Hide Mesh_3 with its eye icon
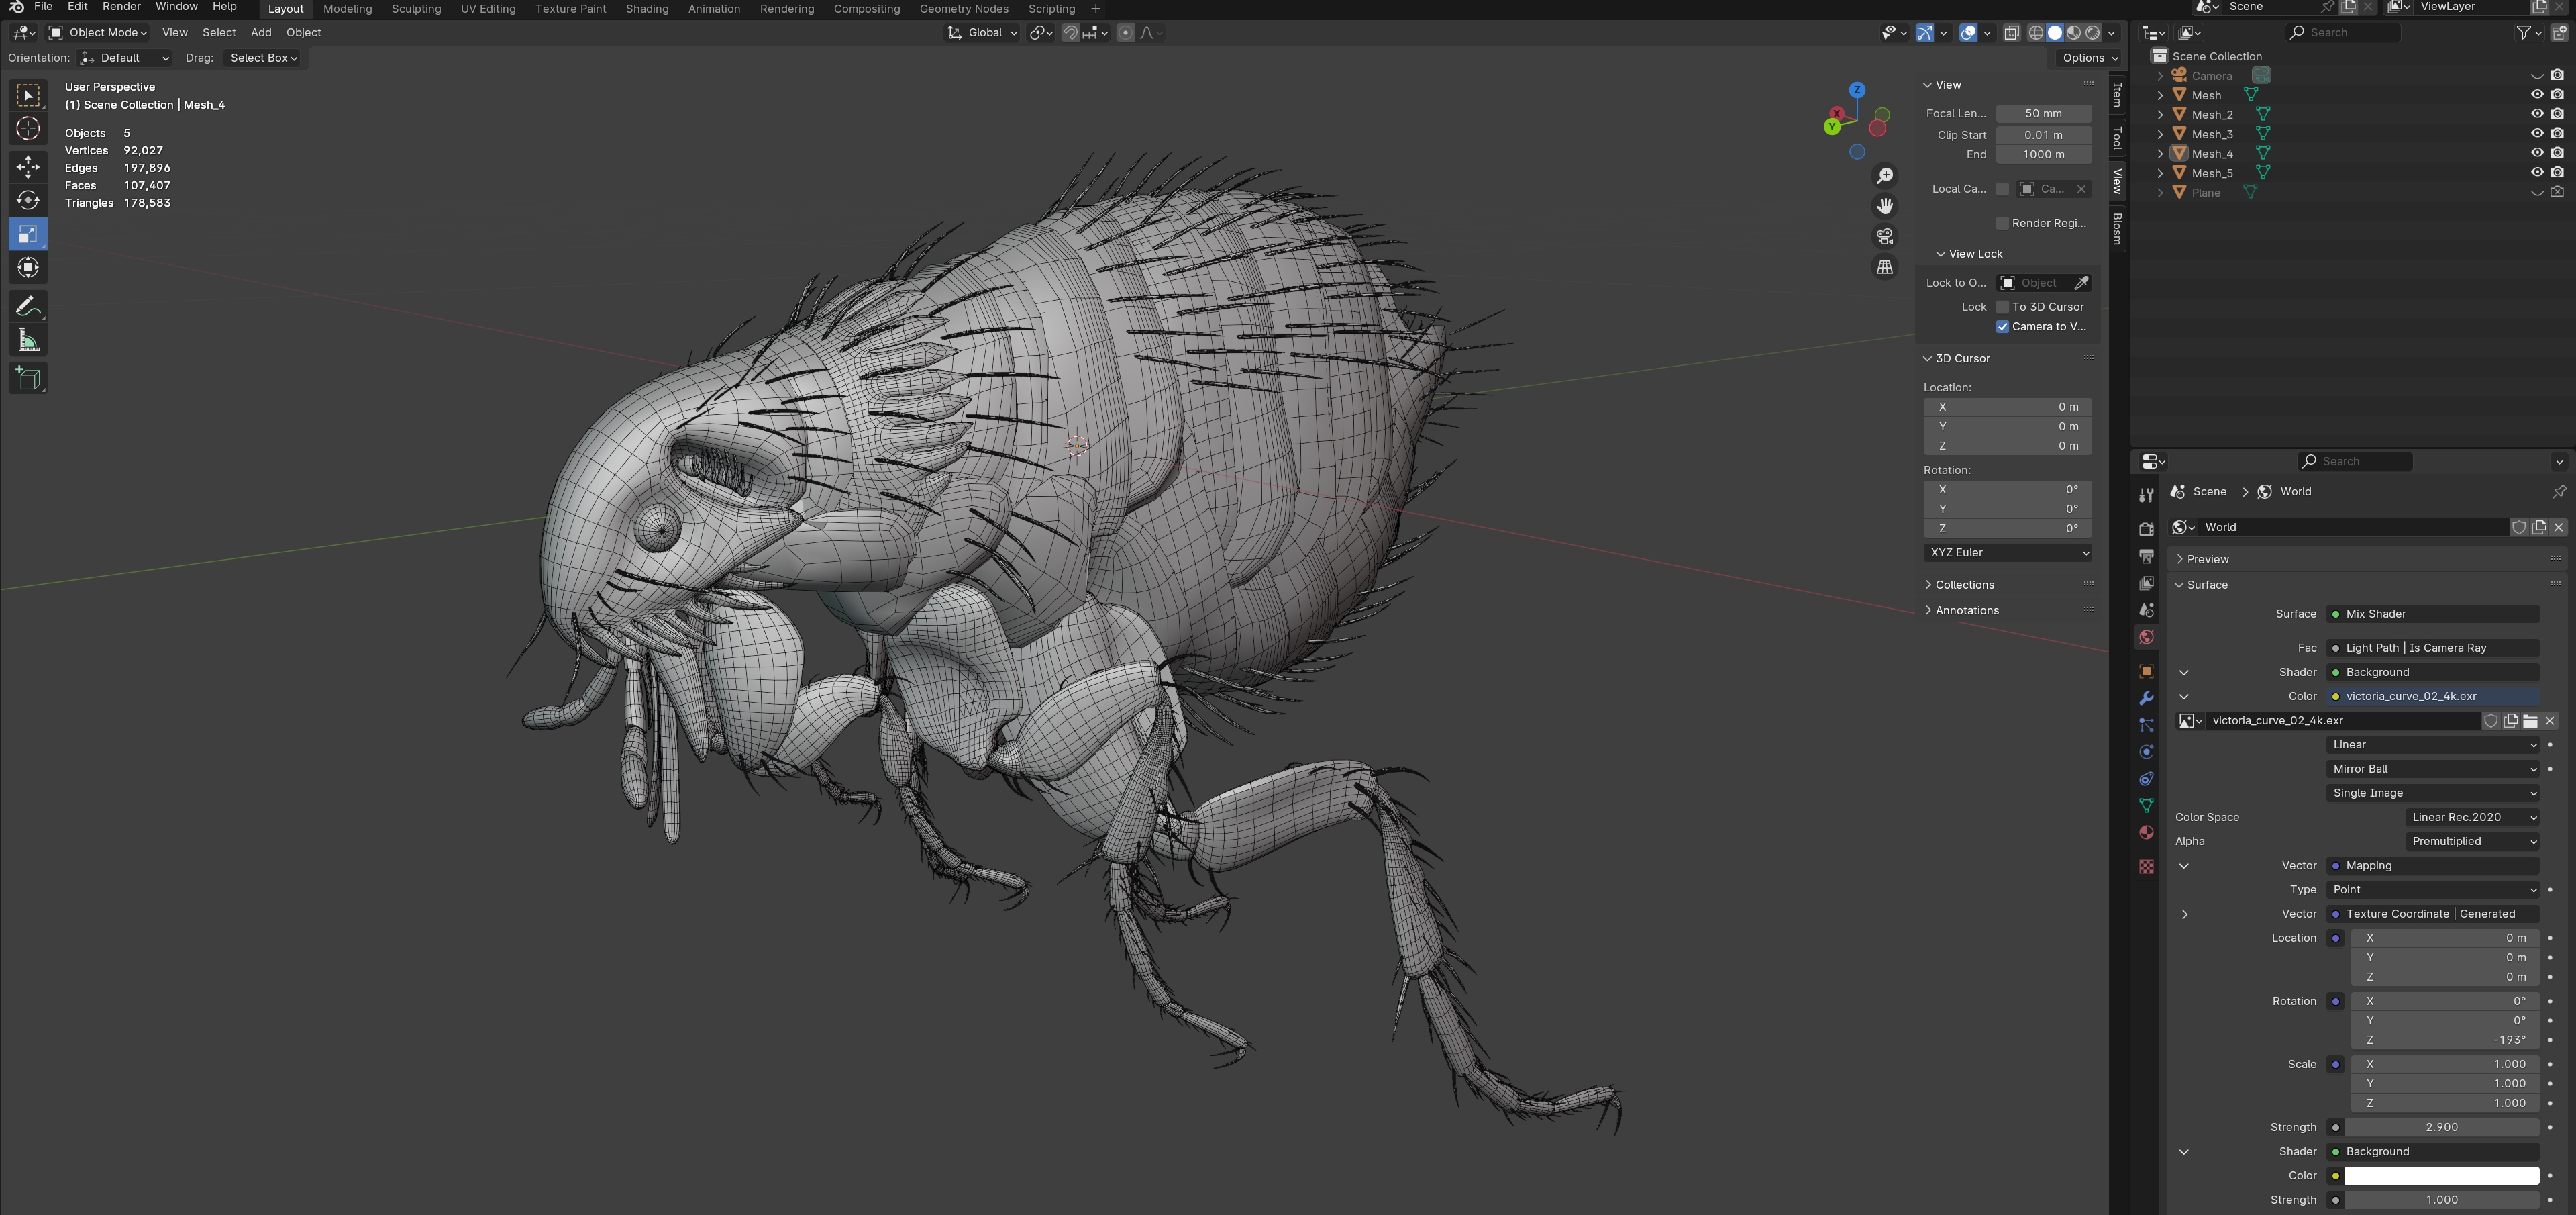This screenshot has height=1215, width=2576. 2536,134
